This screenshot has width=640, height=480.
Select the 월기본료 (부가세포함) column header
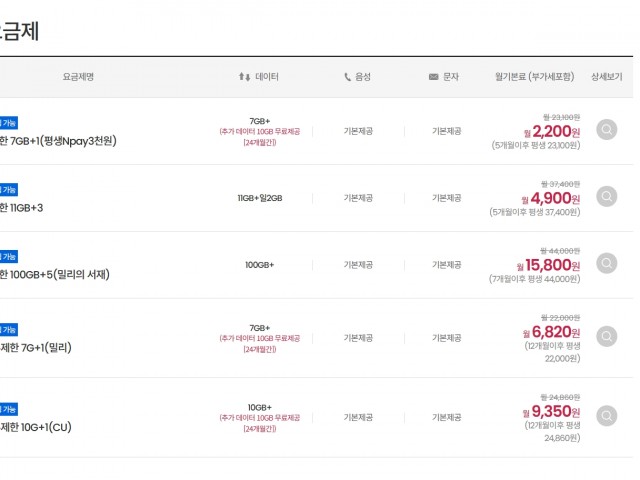coord(535,77)
